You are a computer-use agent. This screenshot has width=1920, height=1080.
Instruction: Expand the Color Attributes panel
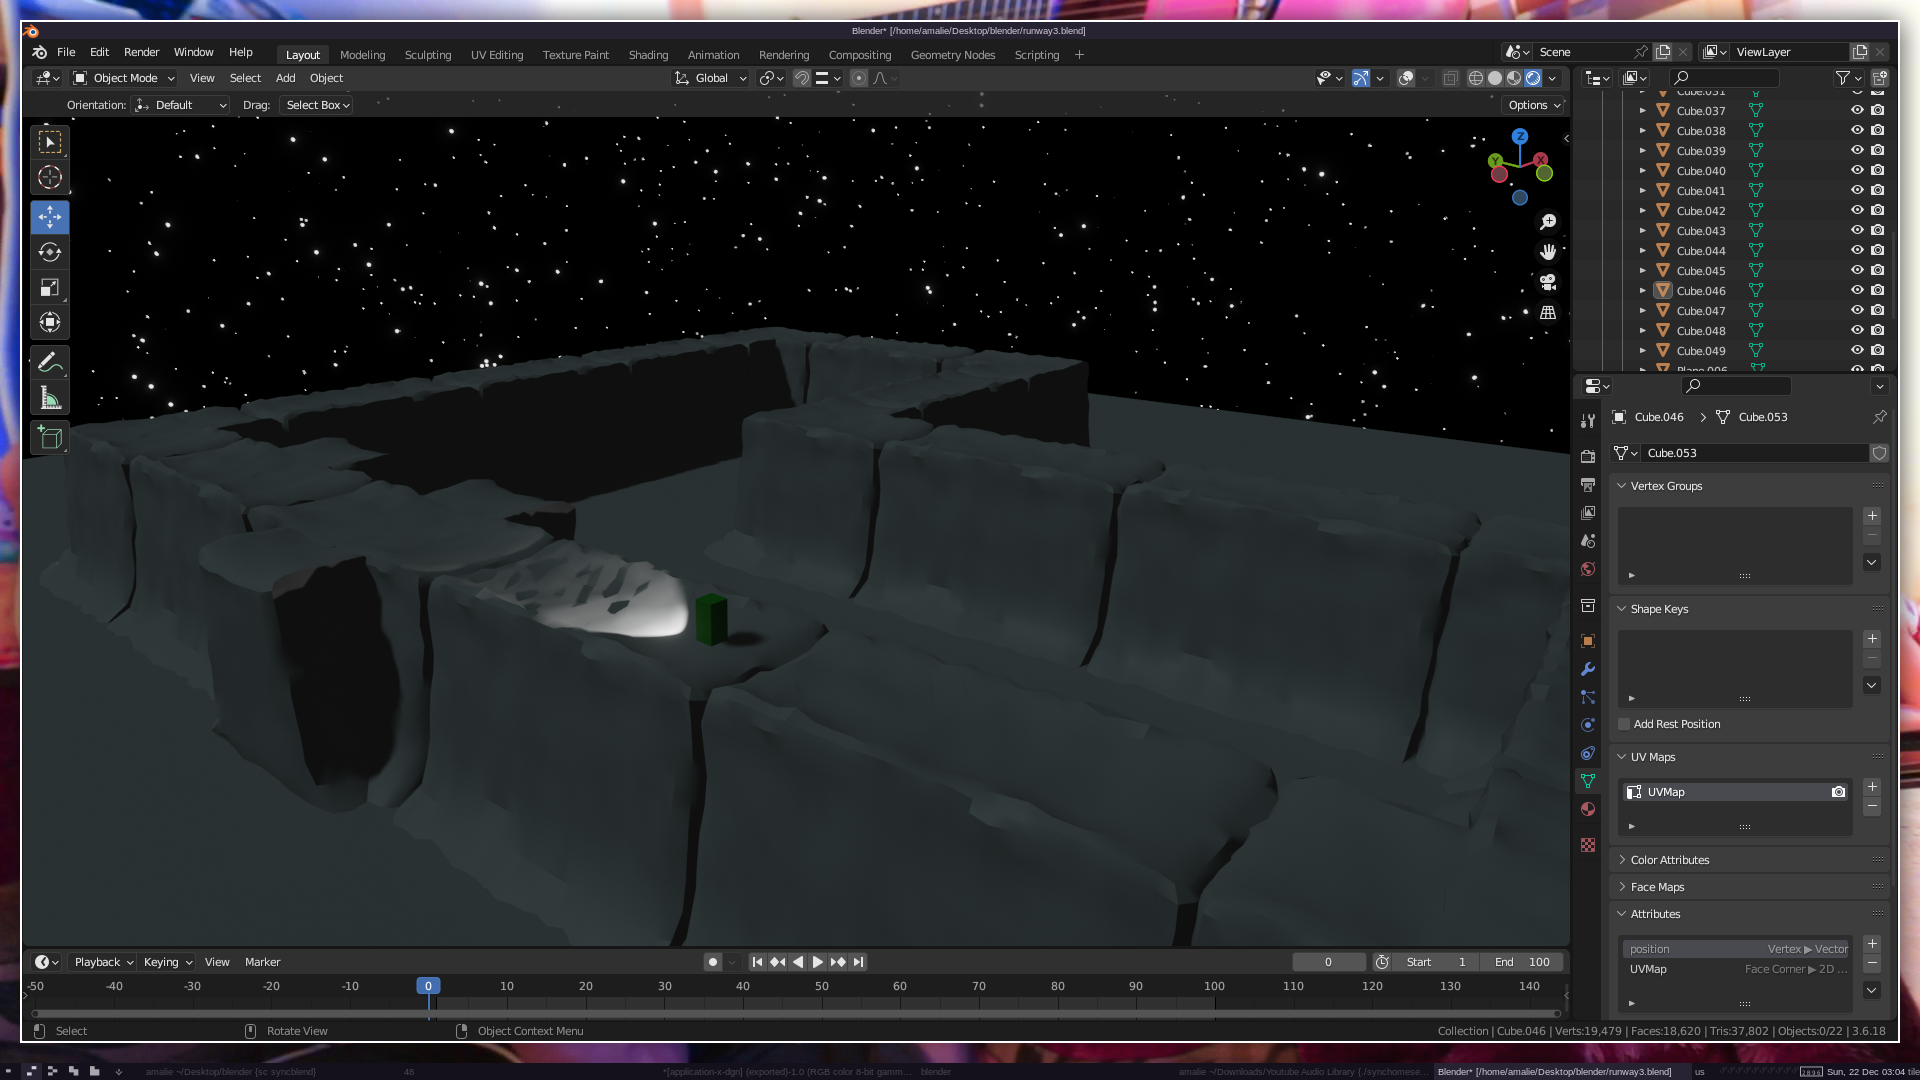coord(1669,860)
